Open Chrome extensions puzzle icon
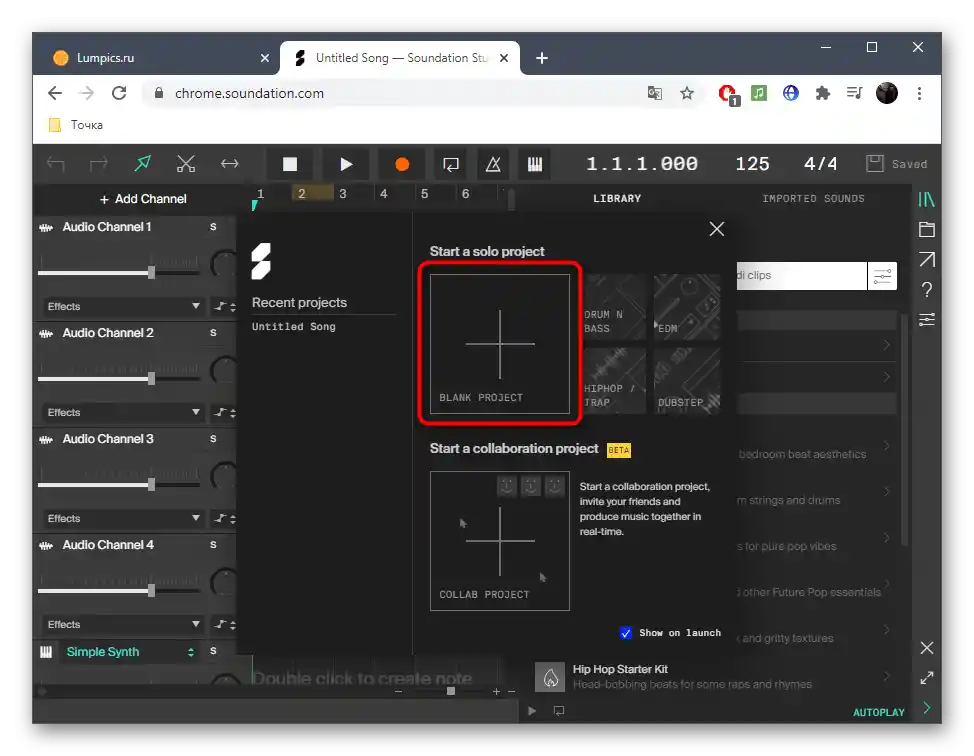 point(822,93)
